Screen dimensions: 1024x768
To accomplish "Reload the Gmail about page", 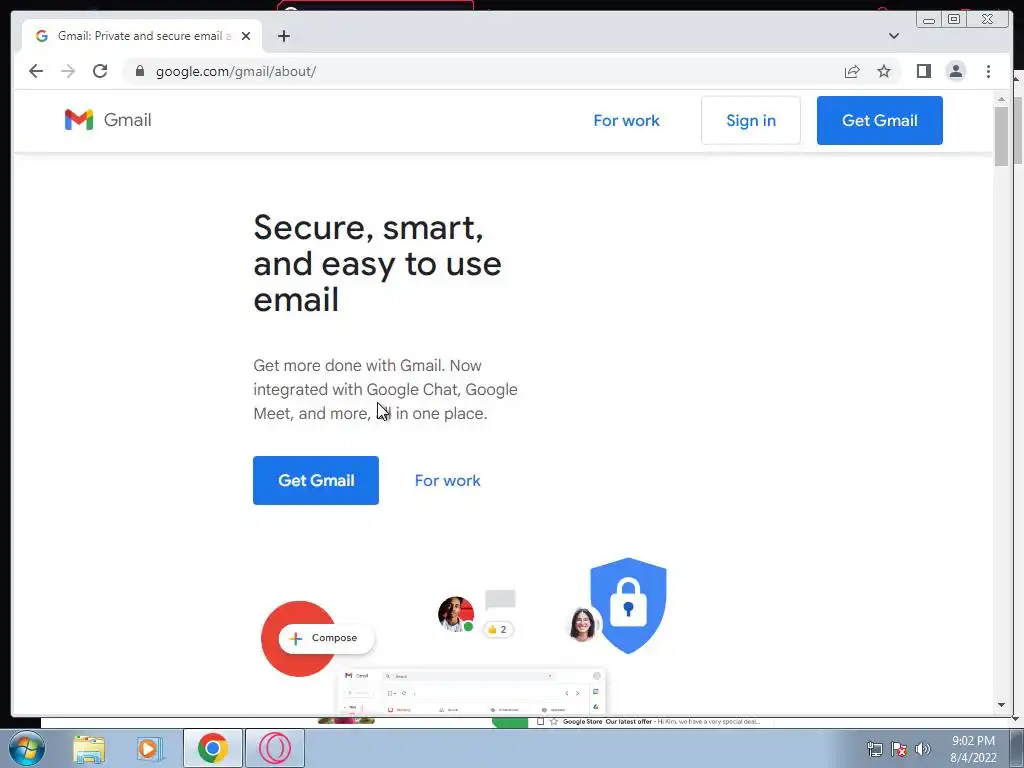I will [100, 71].
